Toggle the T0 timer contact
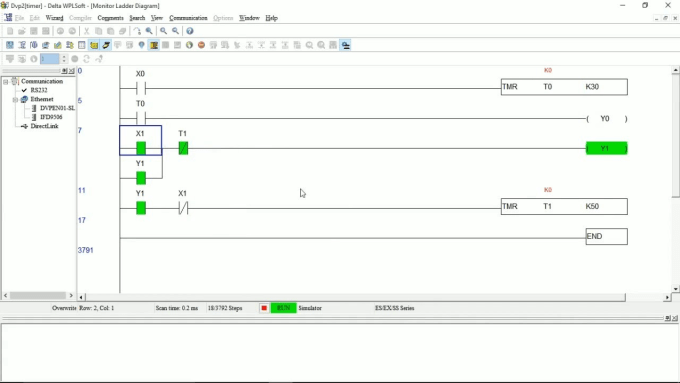Screen dimensions: 680x383 [x=141, y=118]
